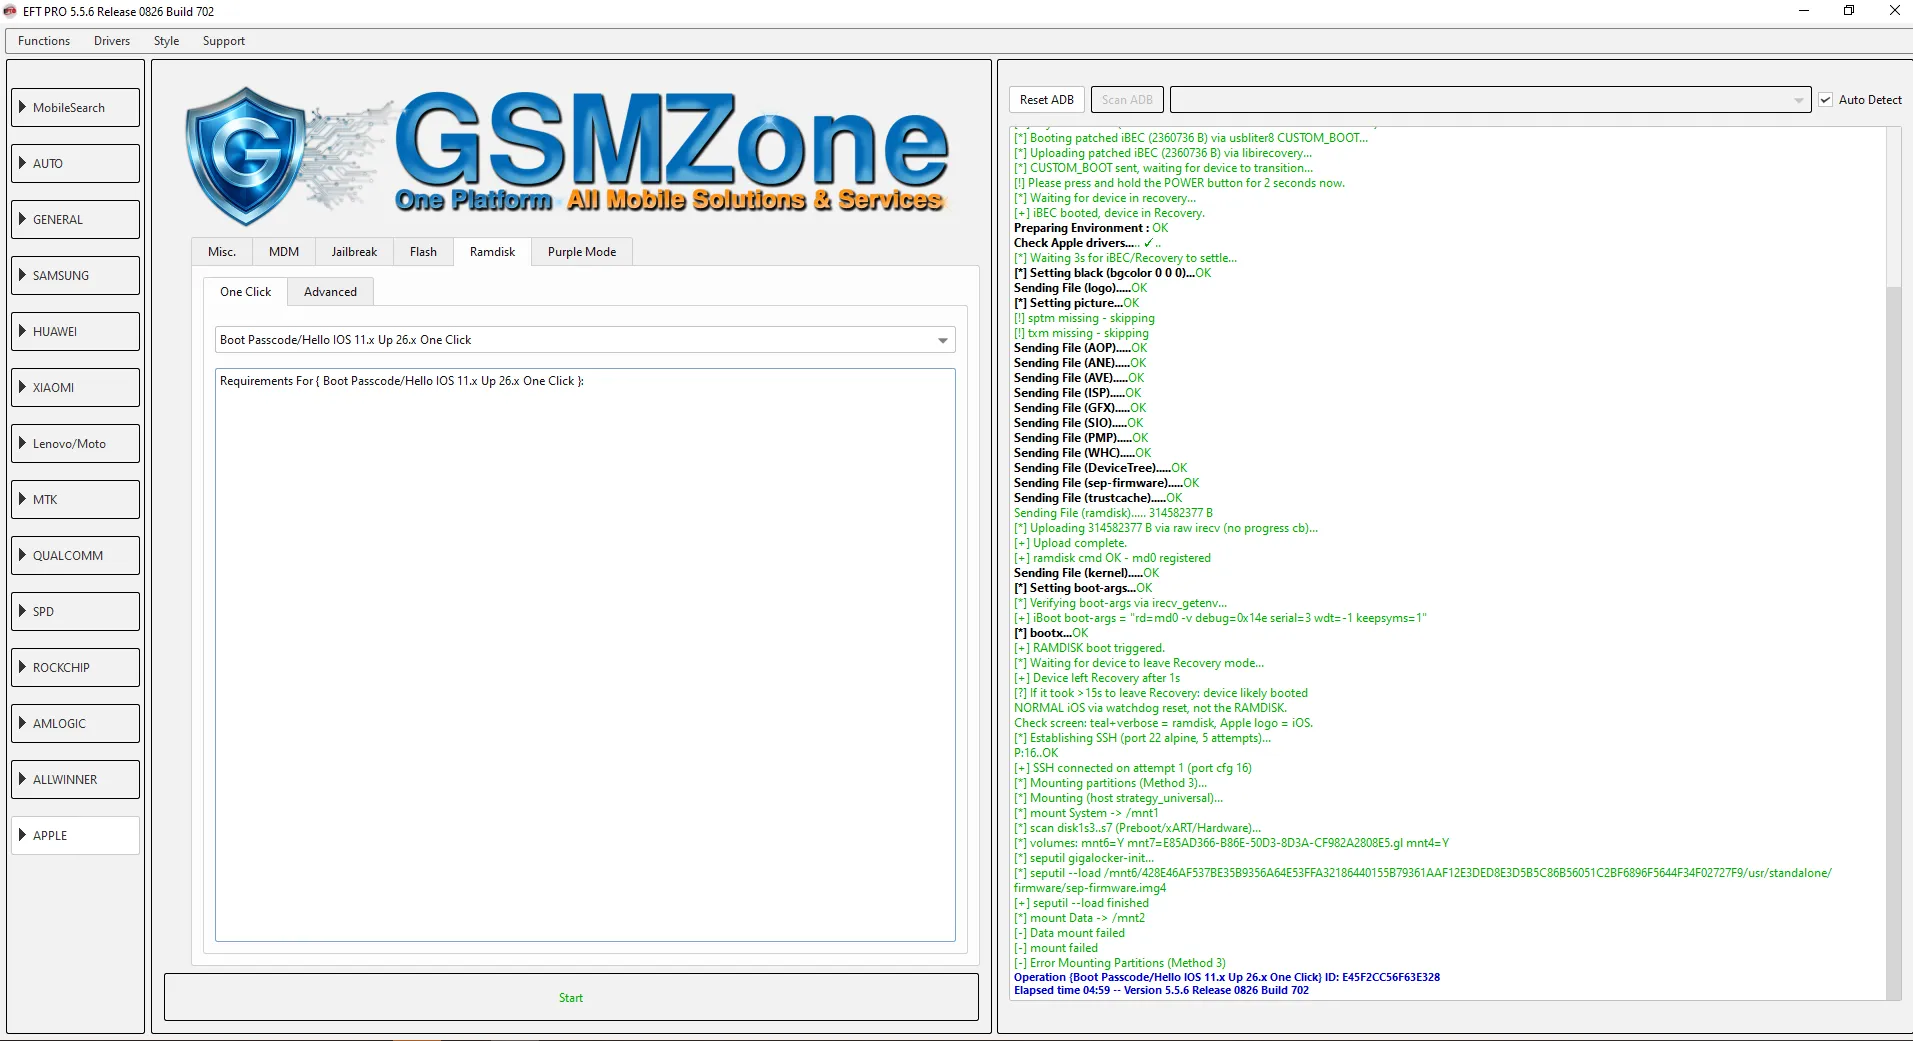Minimize the EFT PRO window
Image resolution: width=1913 pixels, height=1041 pixels.
click(1804, 11)
